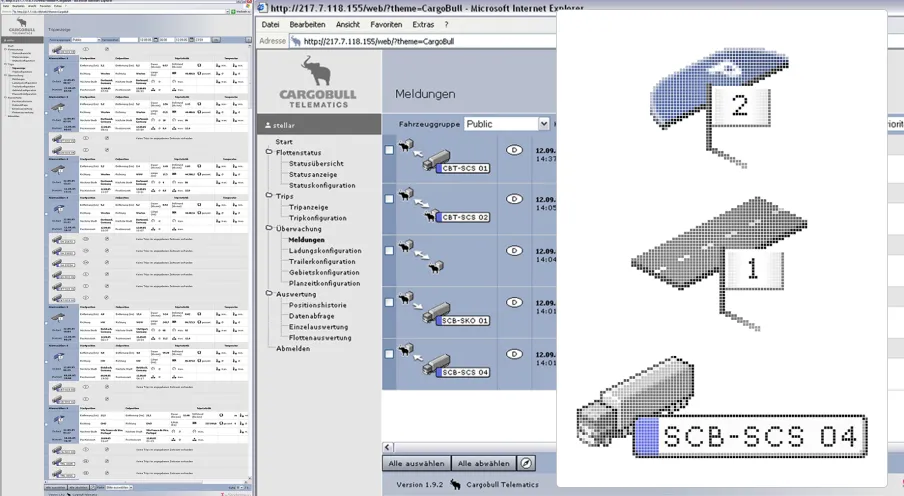Open Einzelauswertung in the sidebar
Viewport: 904px width, 496px height.
(318, 327)
